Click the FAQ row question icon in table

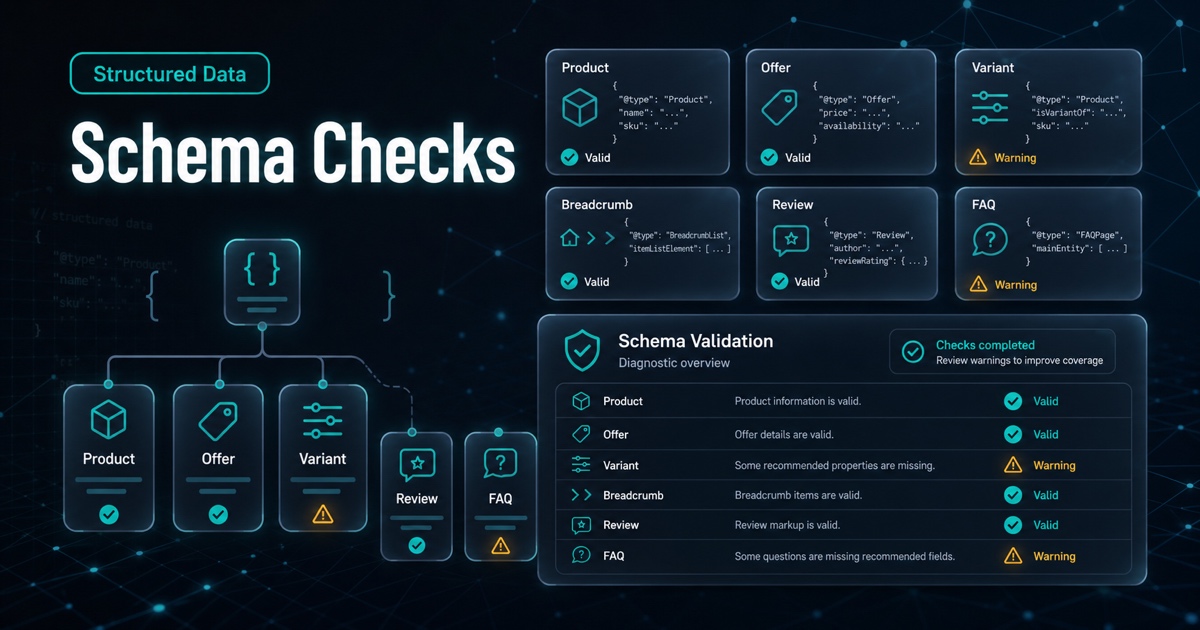581,556
